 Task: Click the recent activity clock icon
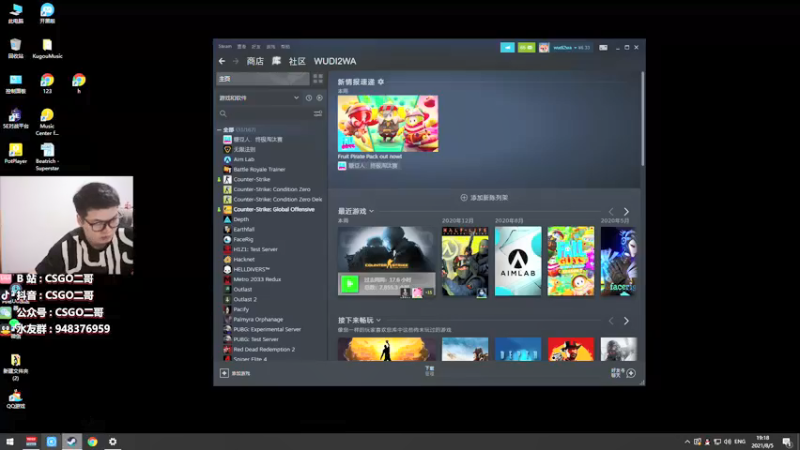point(309,97)
